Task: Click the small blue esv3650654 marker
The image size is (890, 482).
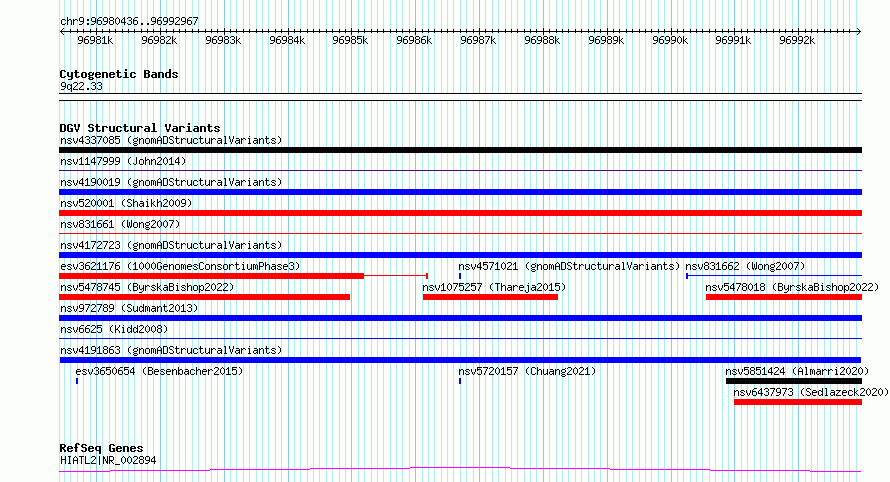Action: coord(77,381)
